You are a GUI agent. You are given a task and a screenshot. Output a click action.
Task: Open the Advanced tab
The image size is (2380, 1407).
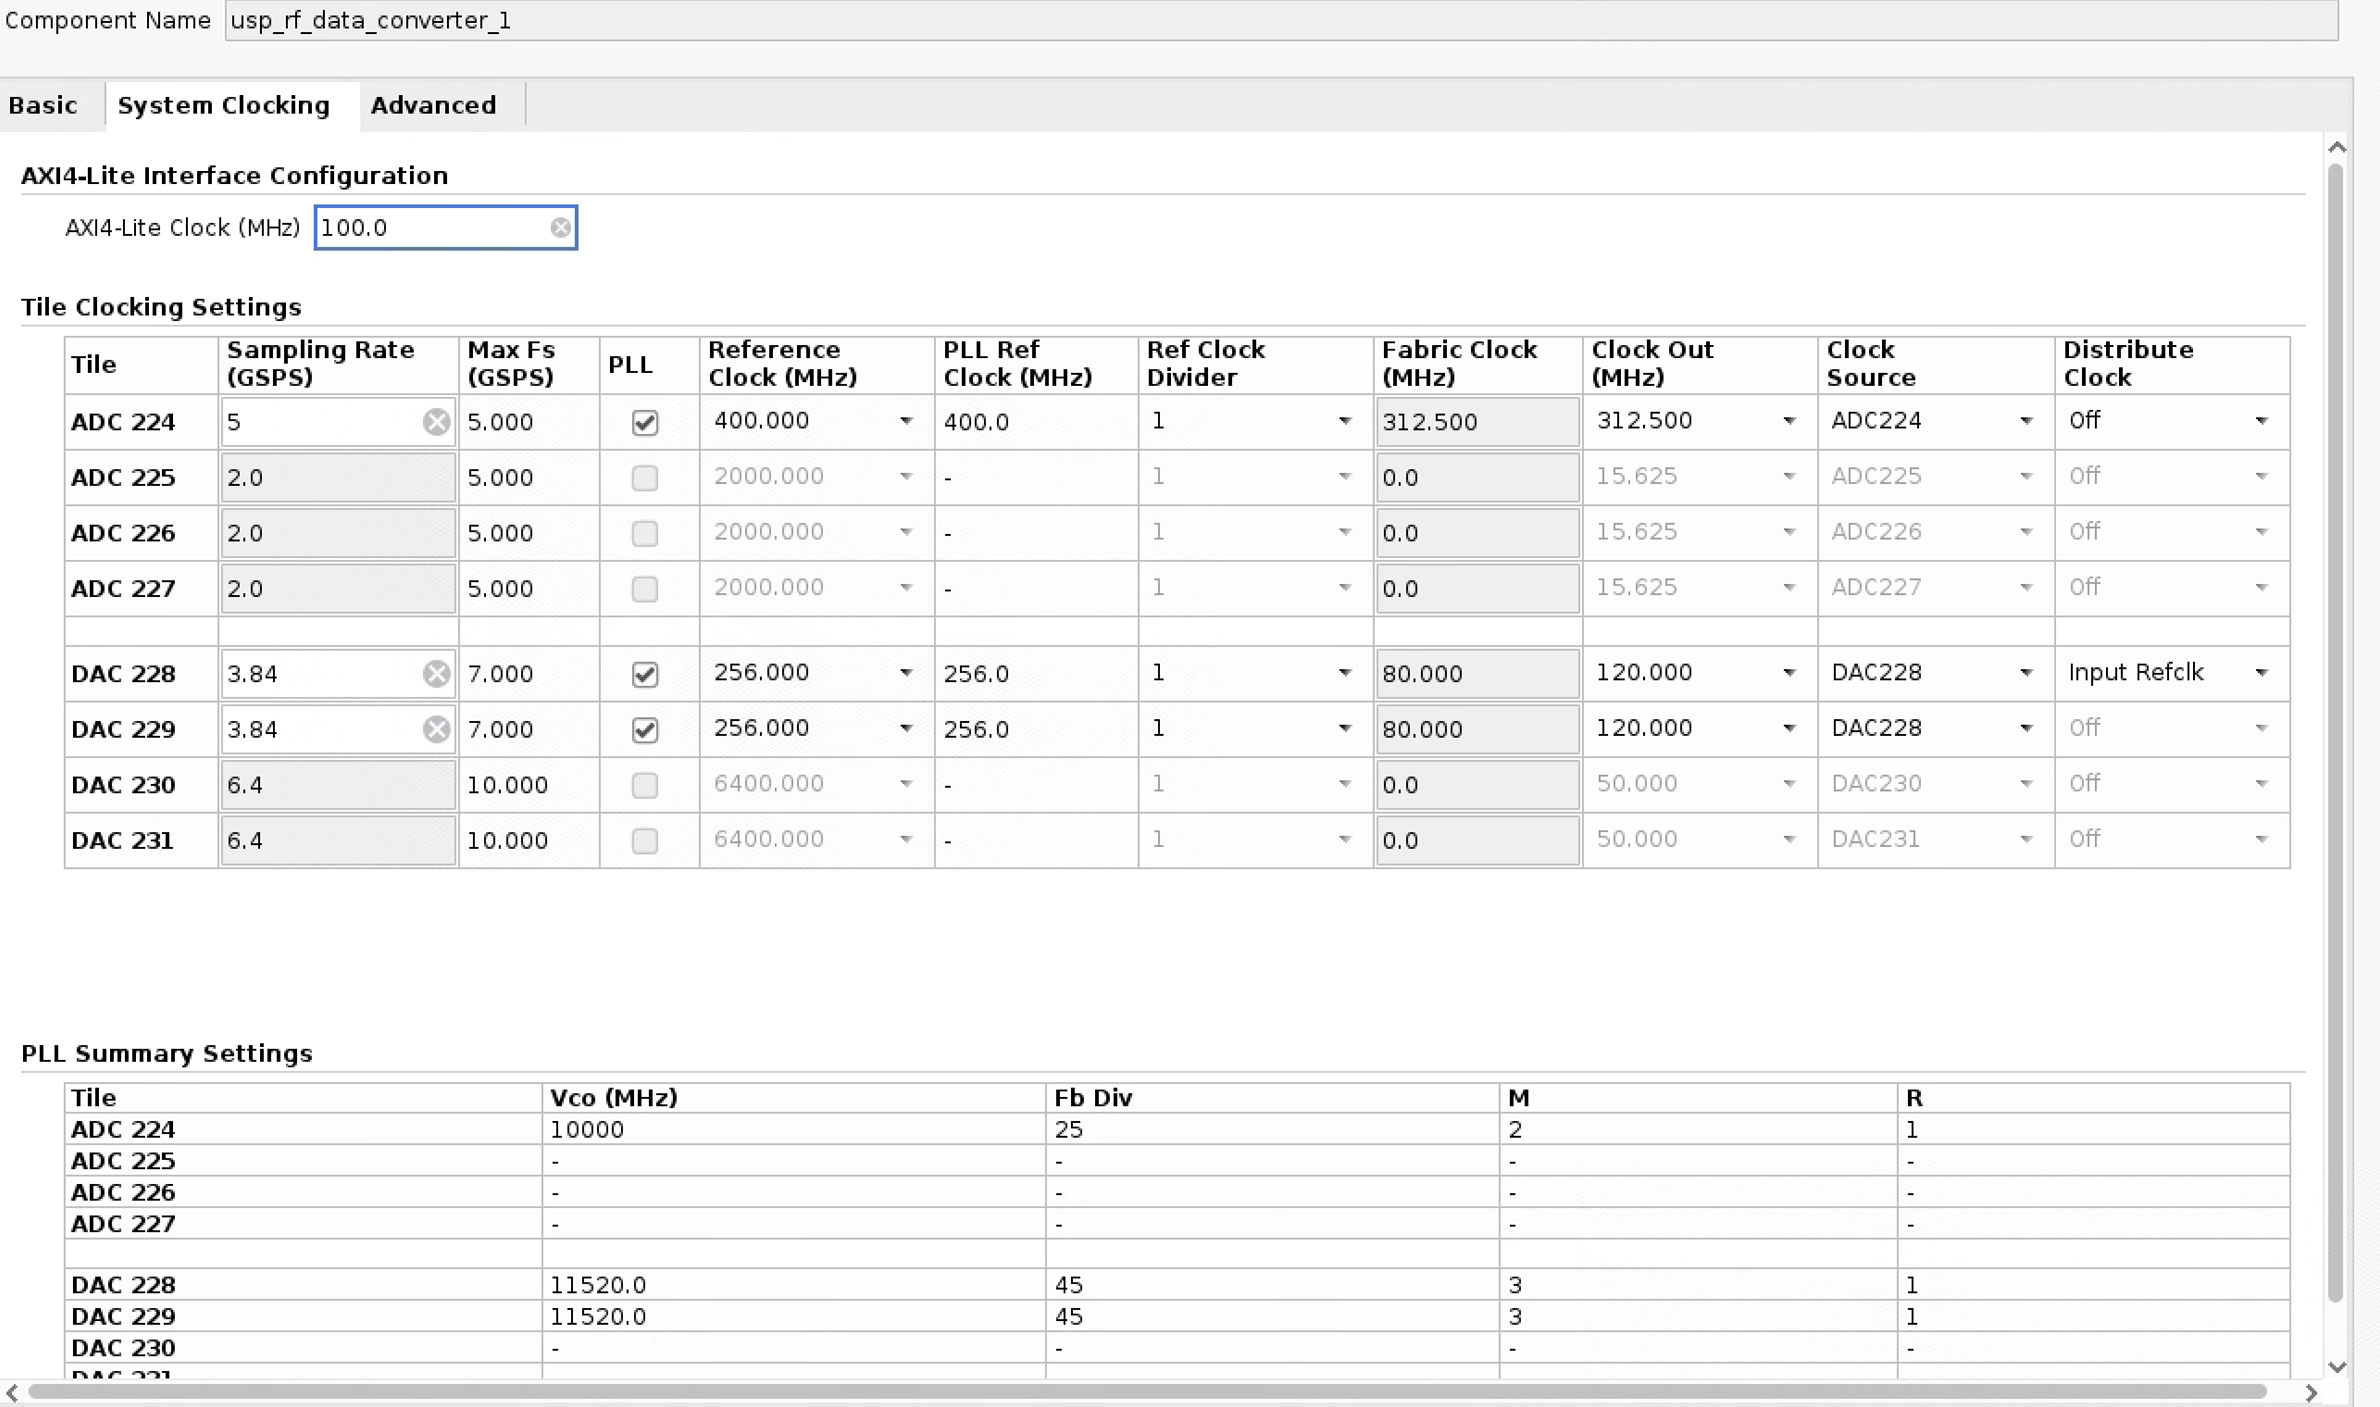433,105
